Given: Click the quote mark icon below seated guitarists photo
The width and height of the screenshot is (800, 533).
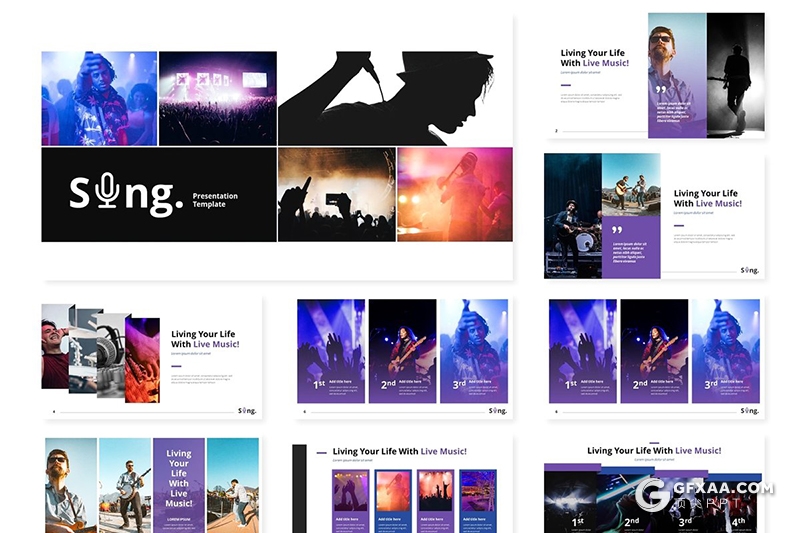Looking at the screenshot, I should click(617, 230).
